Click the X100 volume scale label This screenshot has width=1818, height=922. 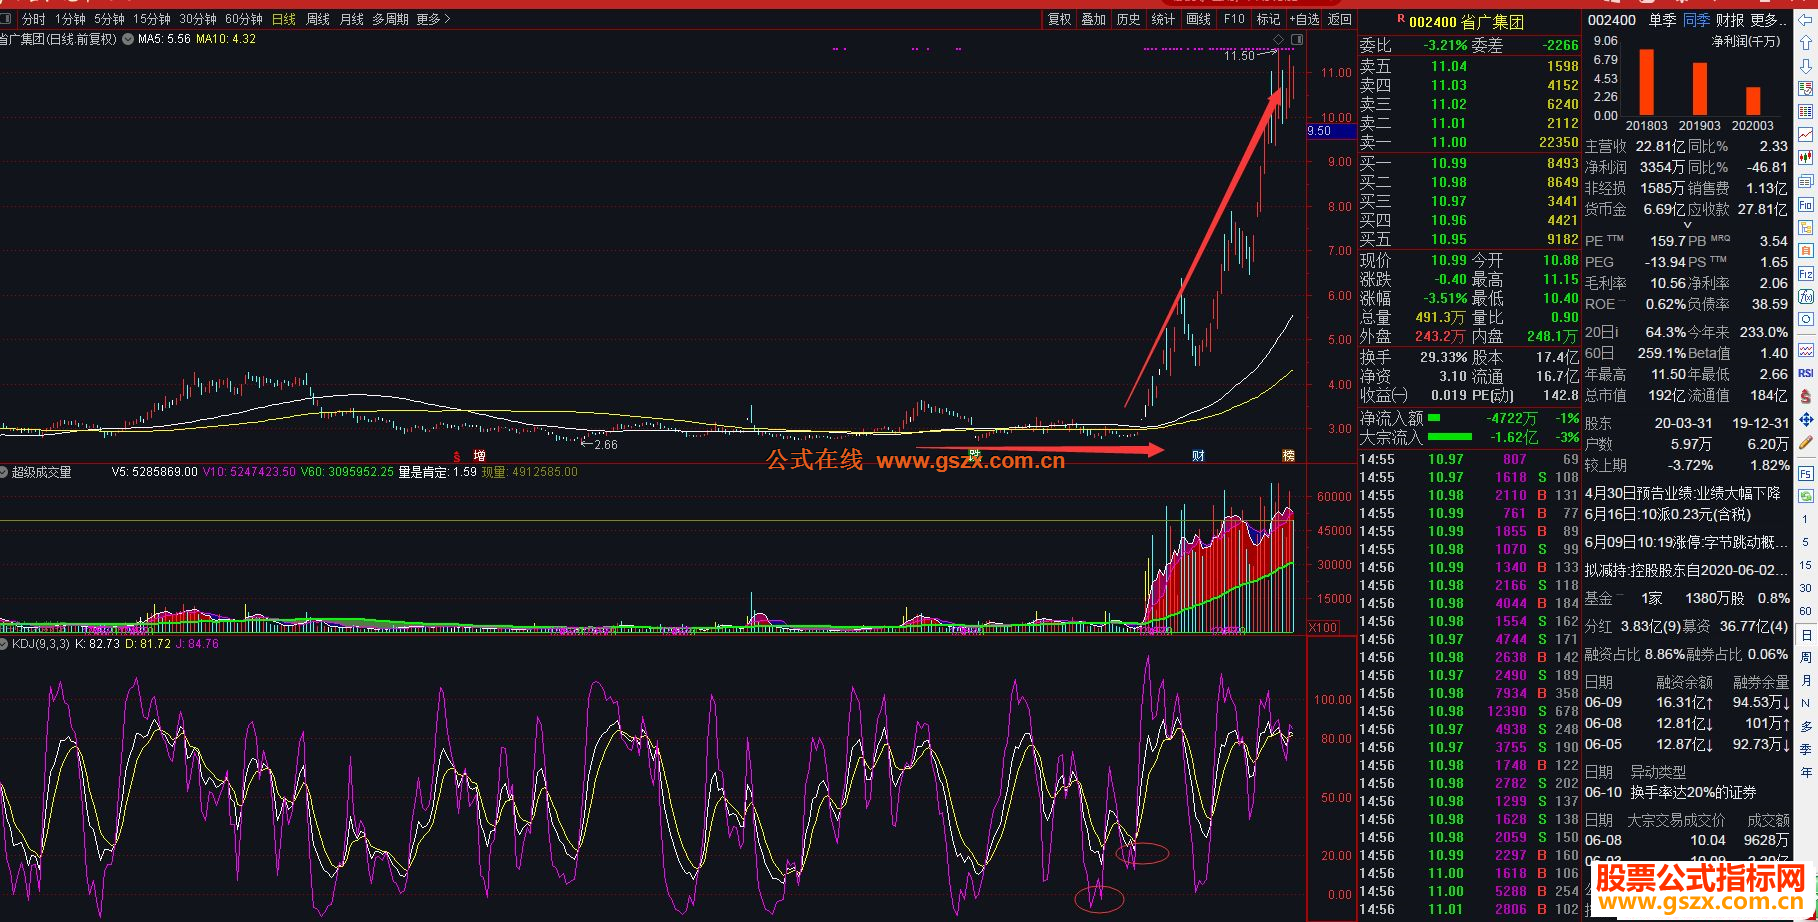point(1324,627)
